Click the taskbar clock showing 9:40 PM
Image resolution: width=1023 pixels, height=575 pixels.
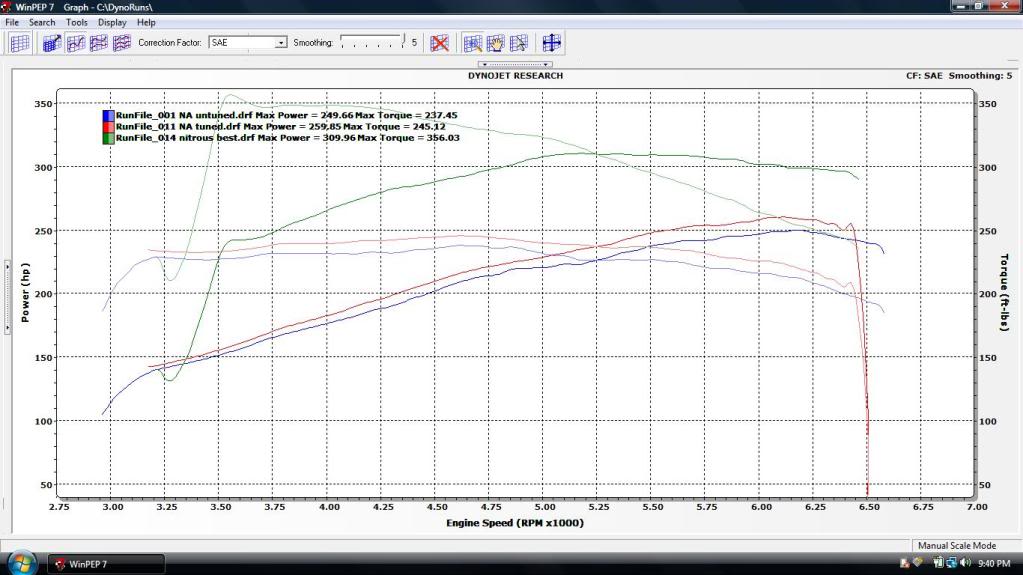pyautogui.click(x=994, y=563)
